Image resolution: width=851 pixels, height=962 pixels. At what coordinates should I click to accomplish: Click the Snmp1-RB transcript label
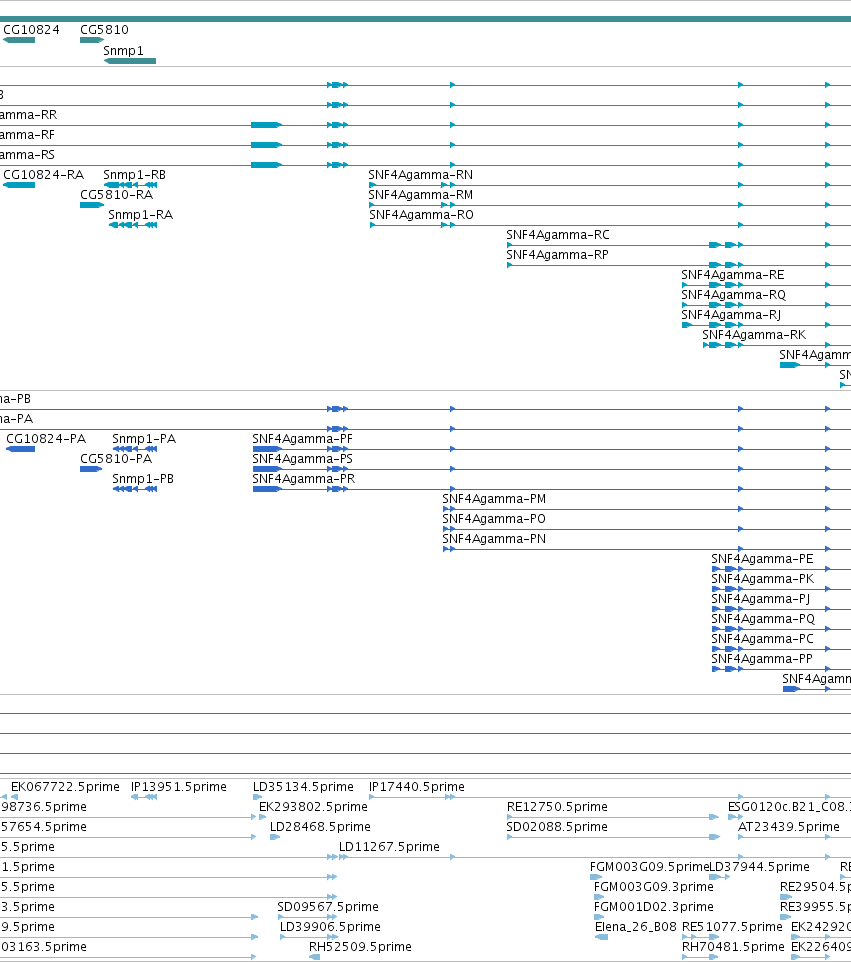134,175
